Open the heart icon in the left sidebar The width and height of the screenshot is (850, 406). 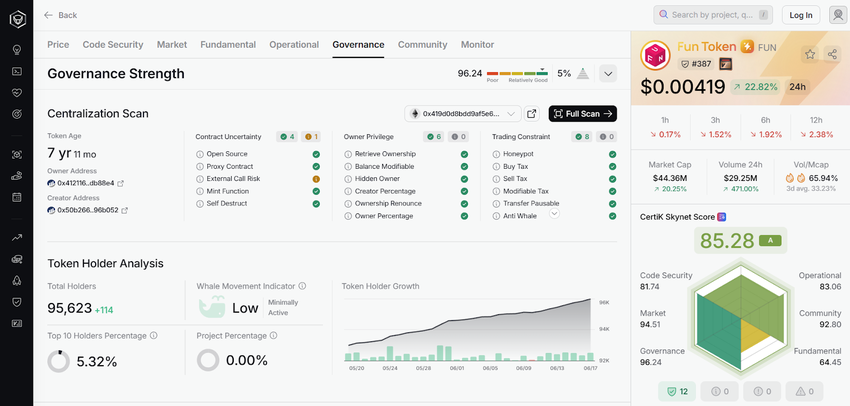(x=17, y=93)
